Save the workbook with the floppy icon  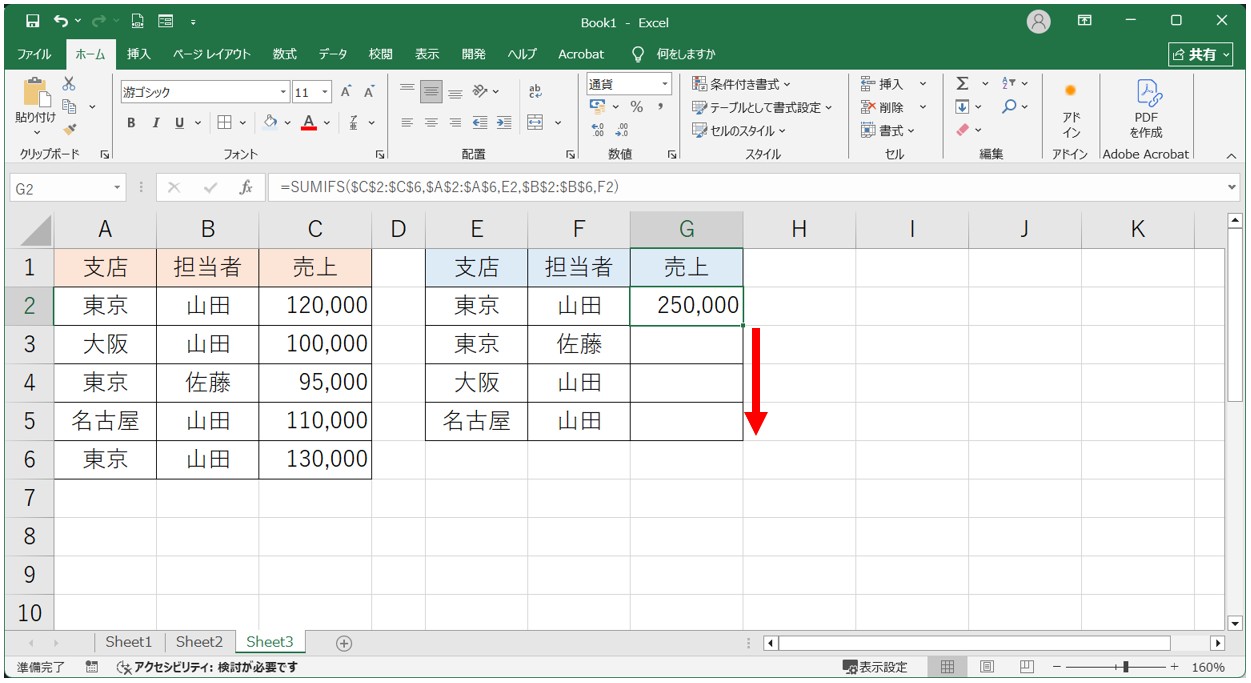click(x=32, y=21)
